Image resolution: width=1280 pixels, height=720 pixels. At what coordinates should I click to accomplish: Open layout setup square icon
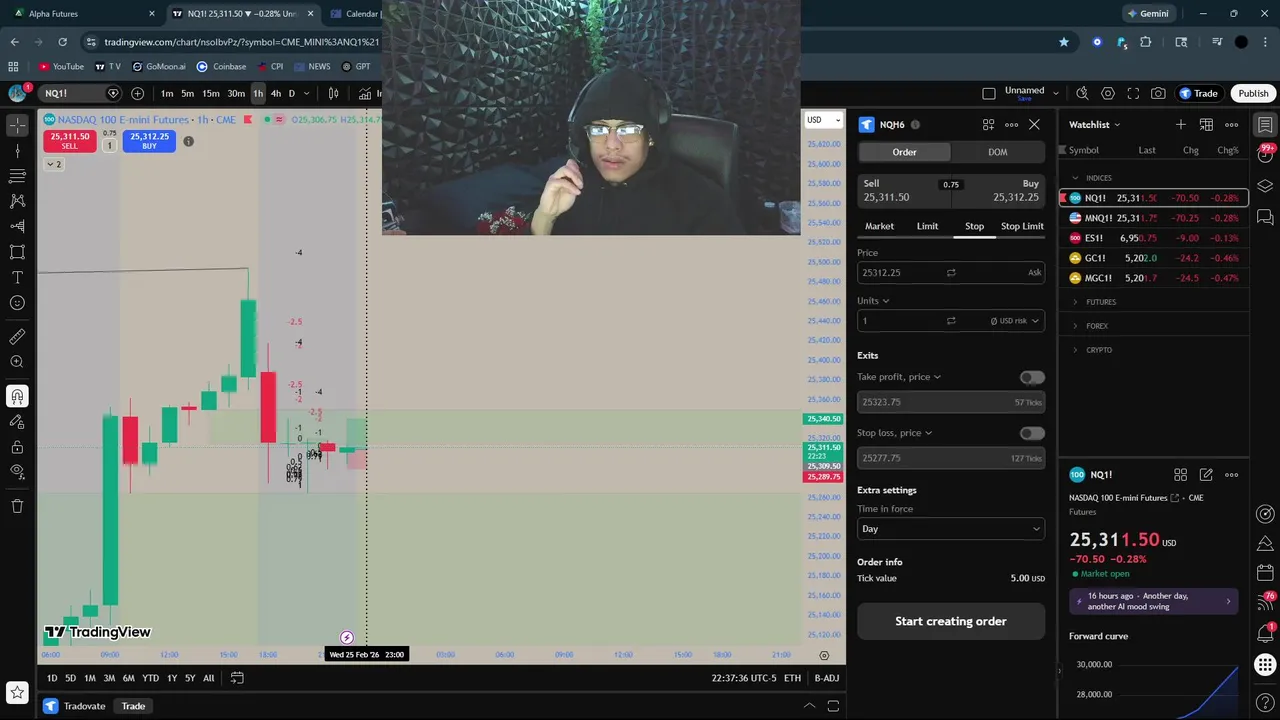(x=989, y=93)
